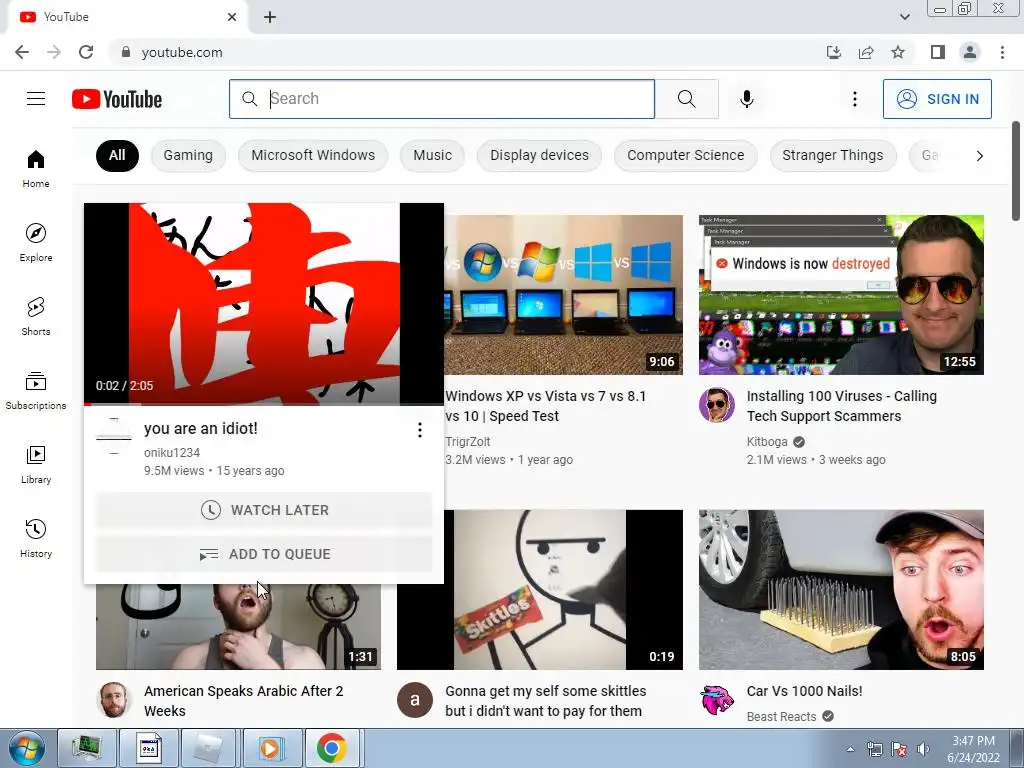The image size is (1024, 768).
Task: Click the SIGN IN button
Action: click(x=937, y=99)
